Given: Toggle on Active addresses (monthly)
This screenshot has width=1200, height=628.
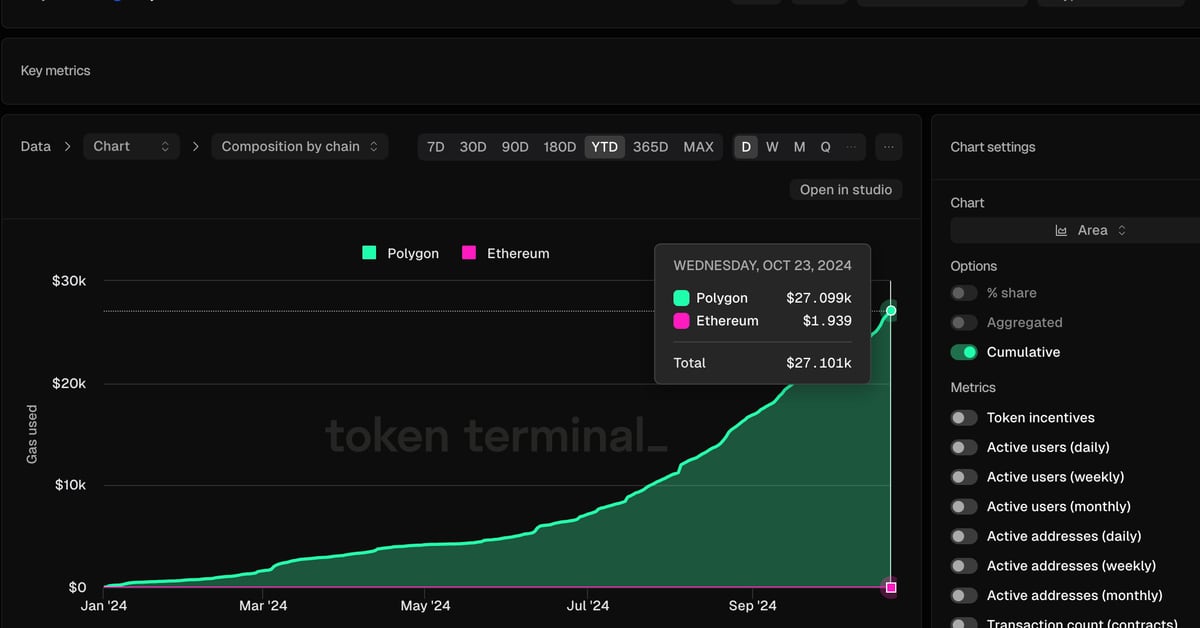Looking at the screenshot, I should click(x=964, y=595).
